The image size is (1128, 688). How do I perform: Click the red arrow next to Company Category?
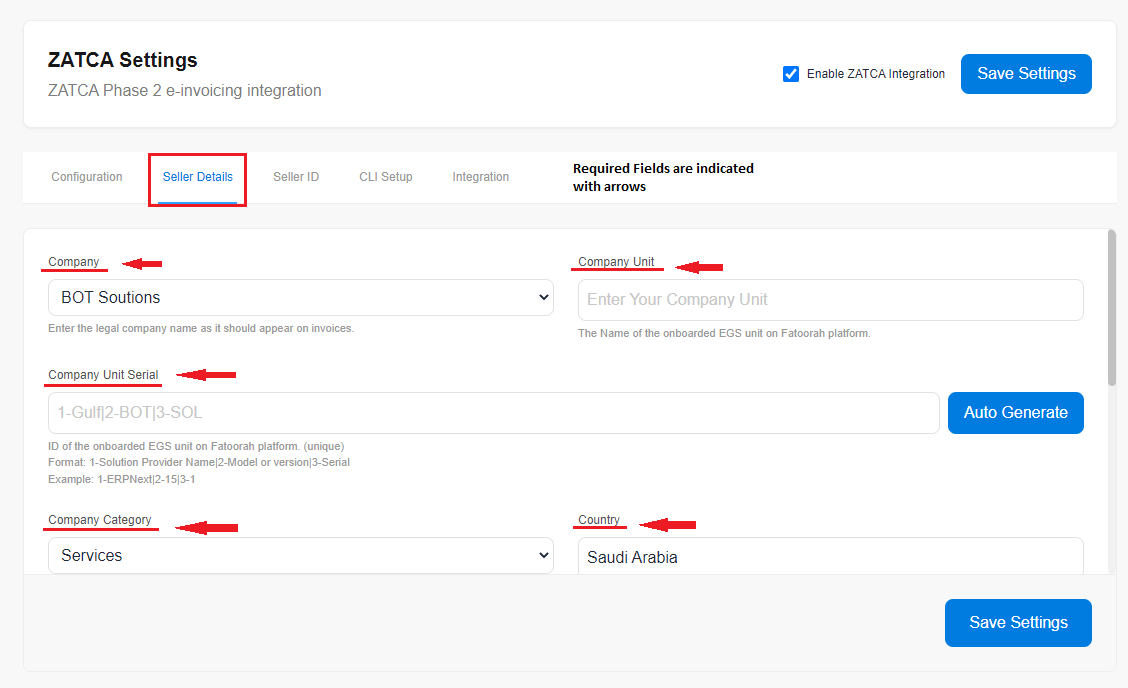coord(207,527)
